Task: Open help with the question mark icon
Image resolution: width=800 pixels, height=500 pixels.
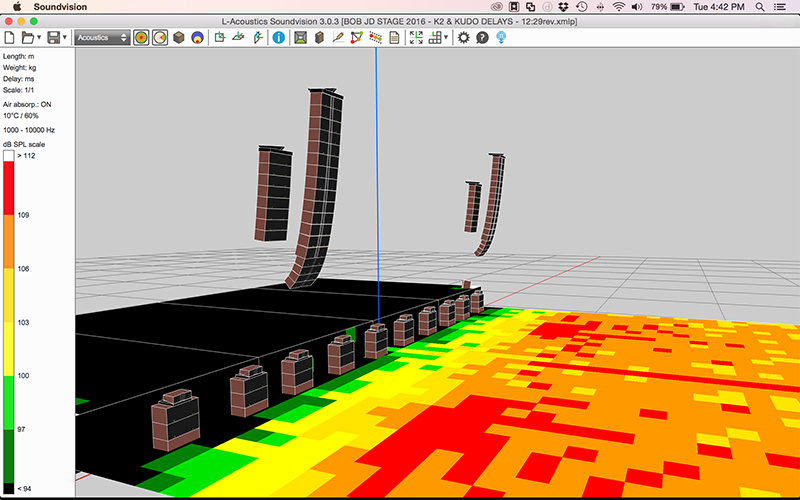Action: tap(482, 38)
